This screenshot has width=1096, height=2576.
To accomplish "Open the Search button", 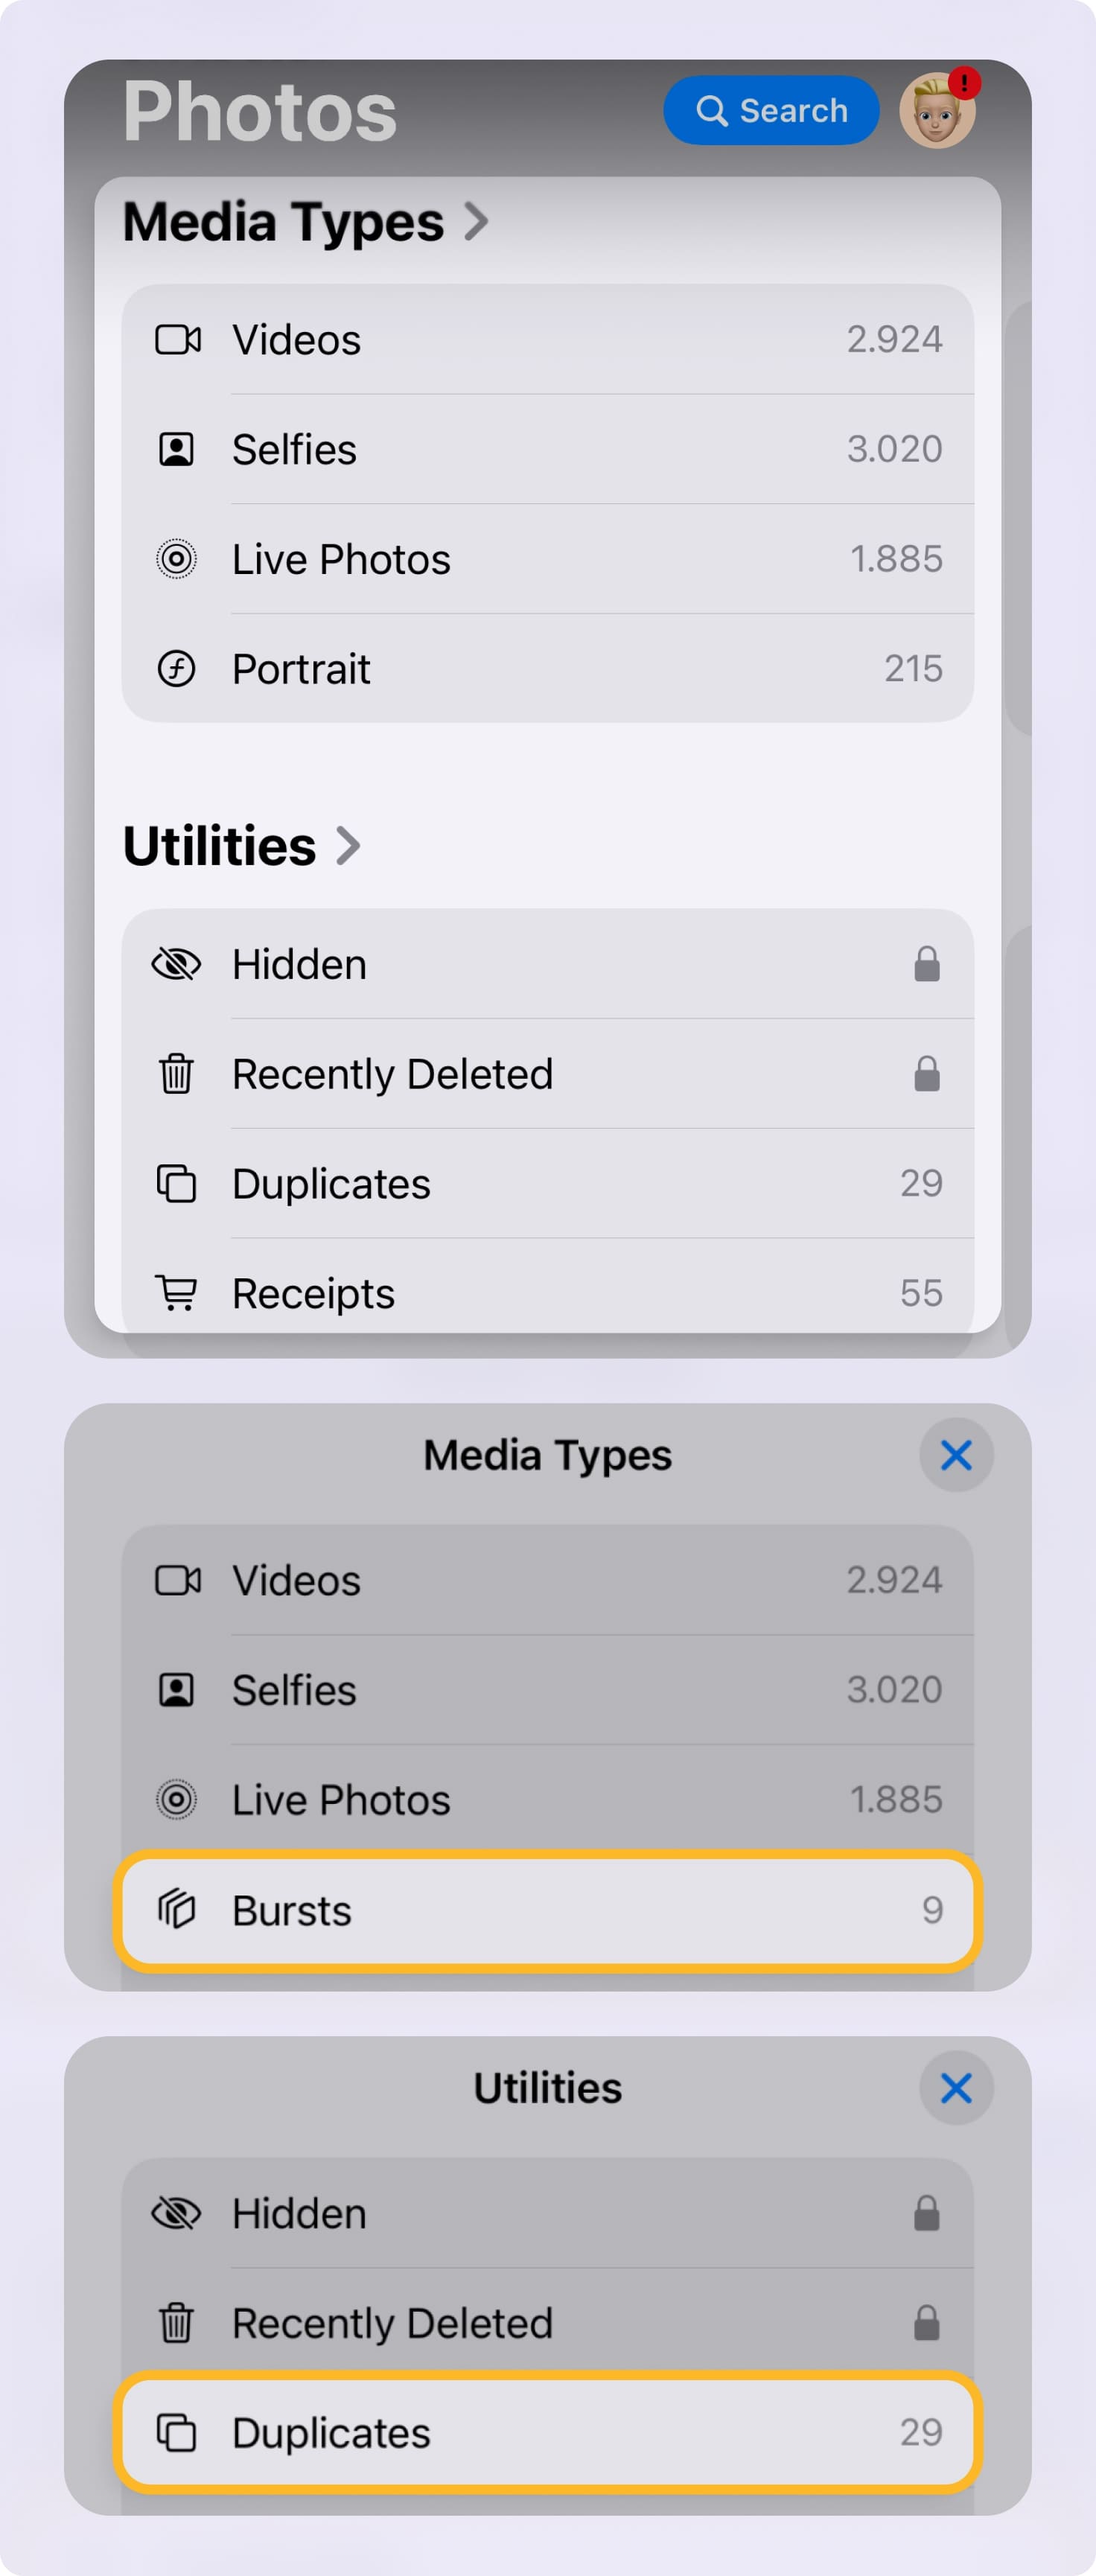I will point(771,111).
